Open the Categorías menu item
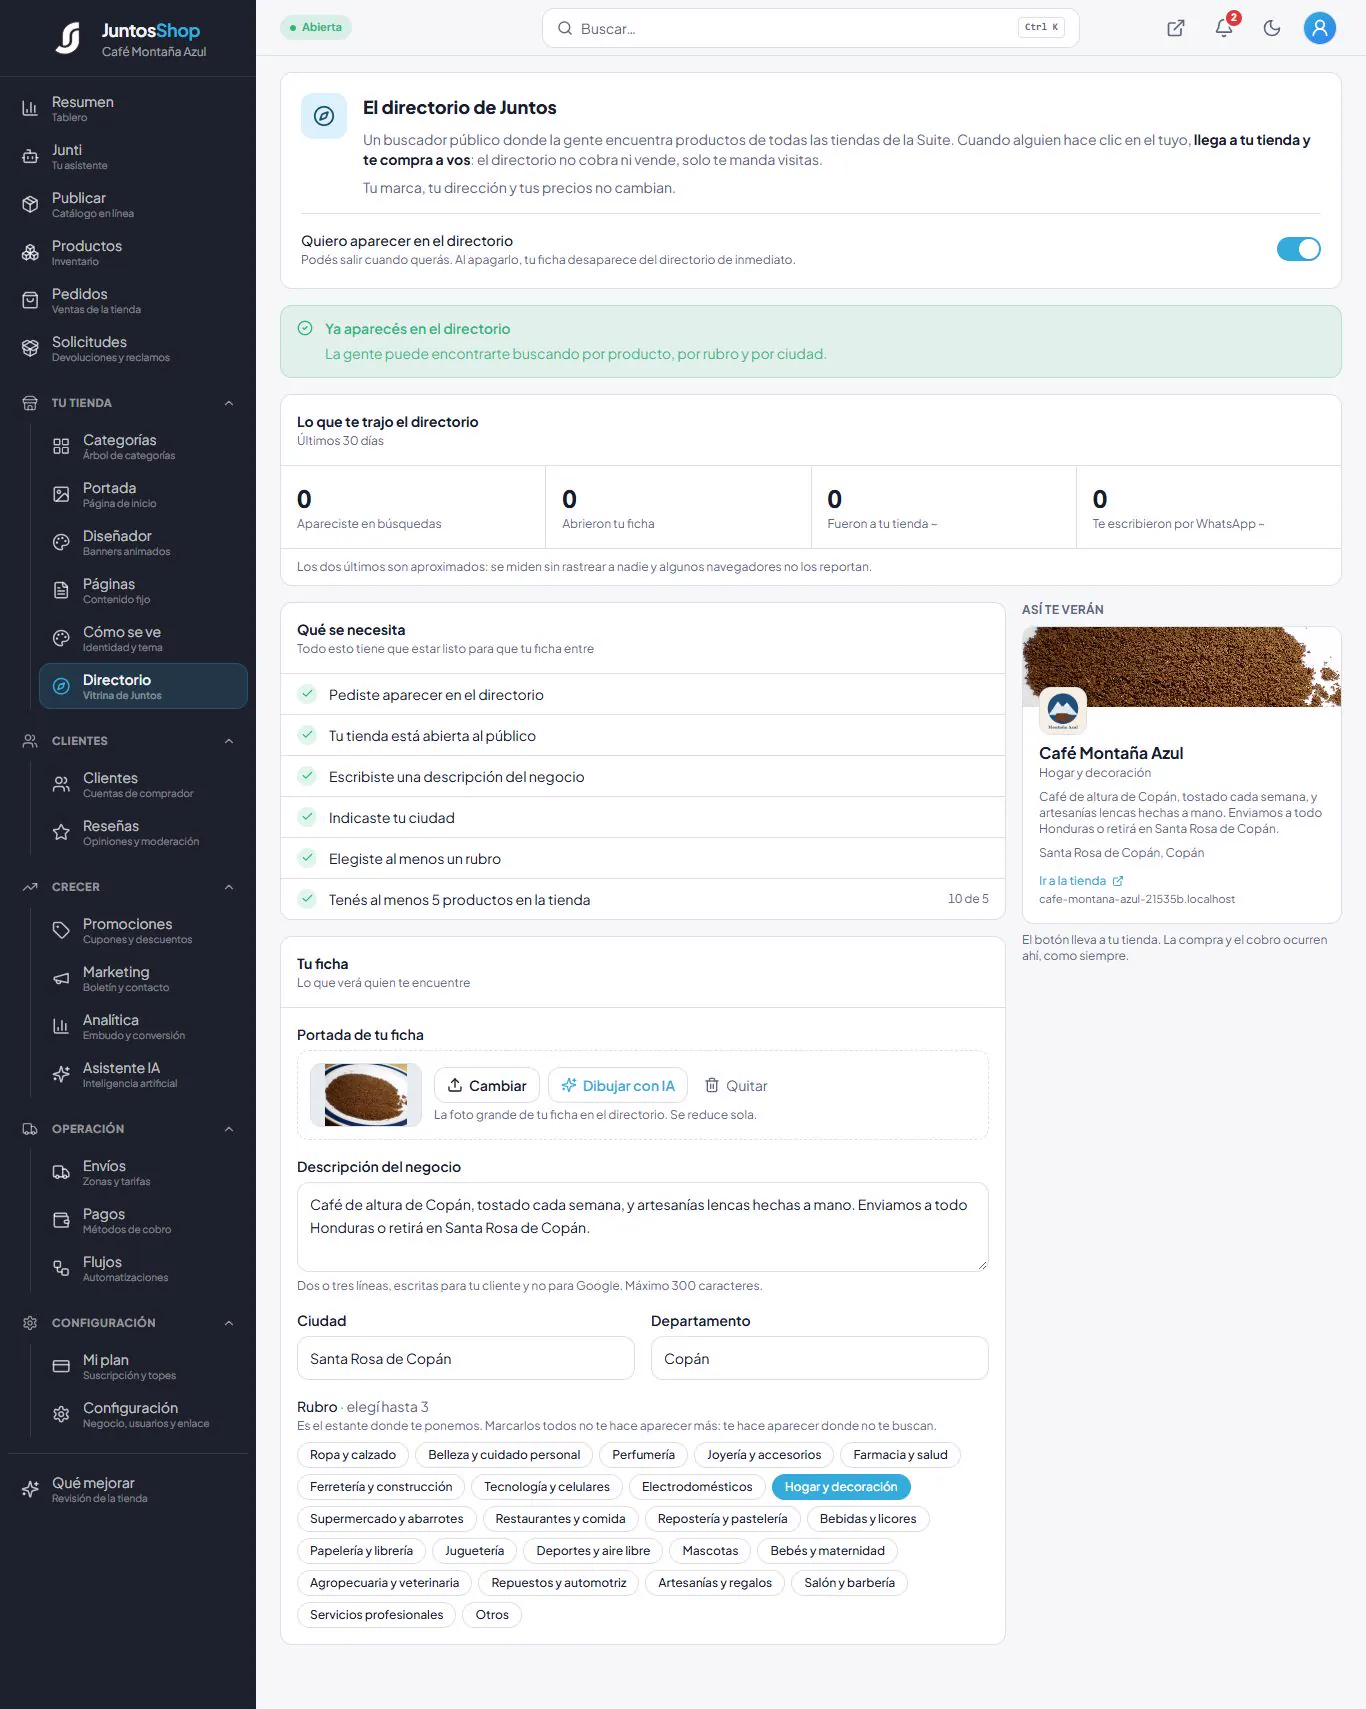The height and width of the screenshot is (1709, 1366). point(143,446)
